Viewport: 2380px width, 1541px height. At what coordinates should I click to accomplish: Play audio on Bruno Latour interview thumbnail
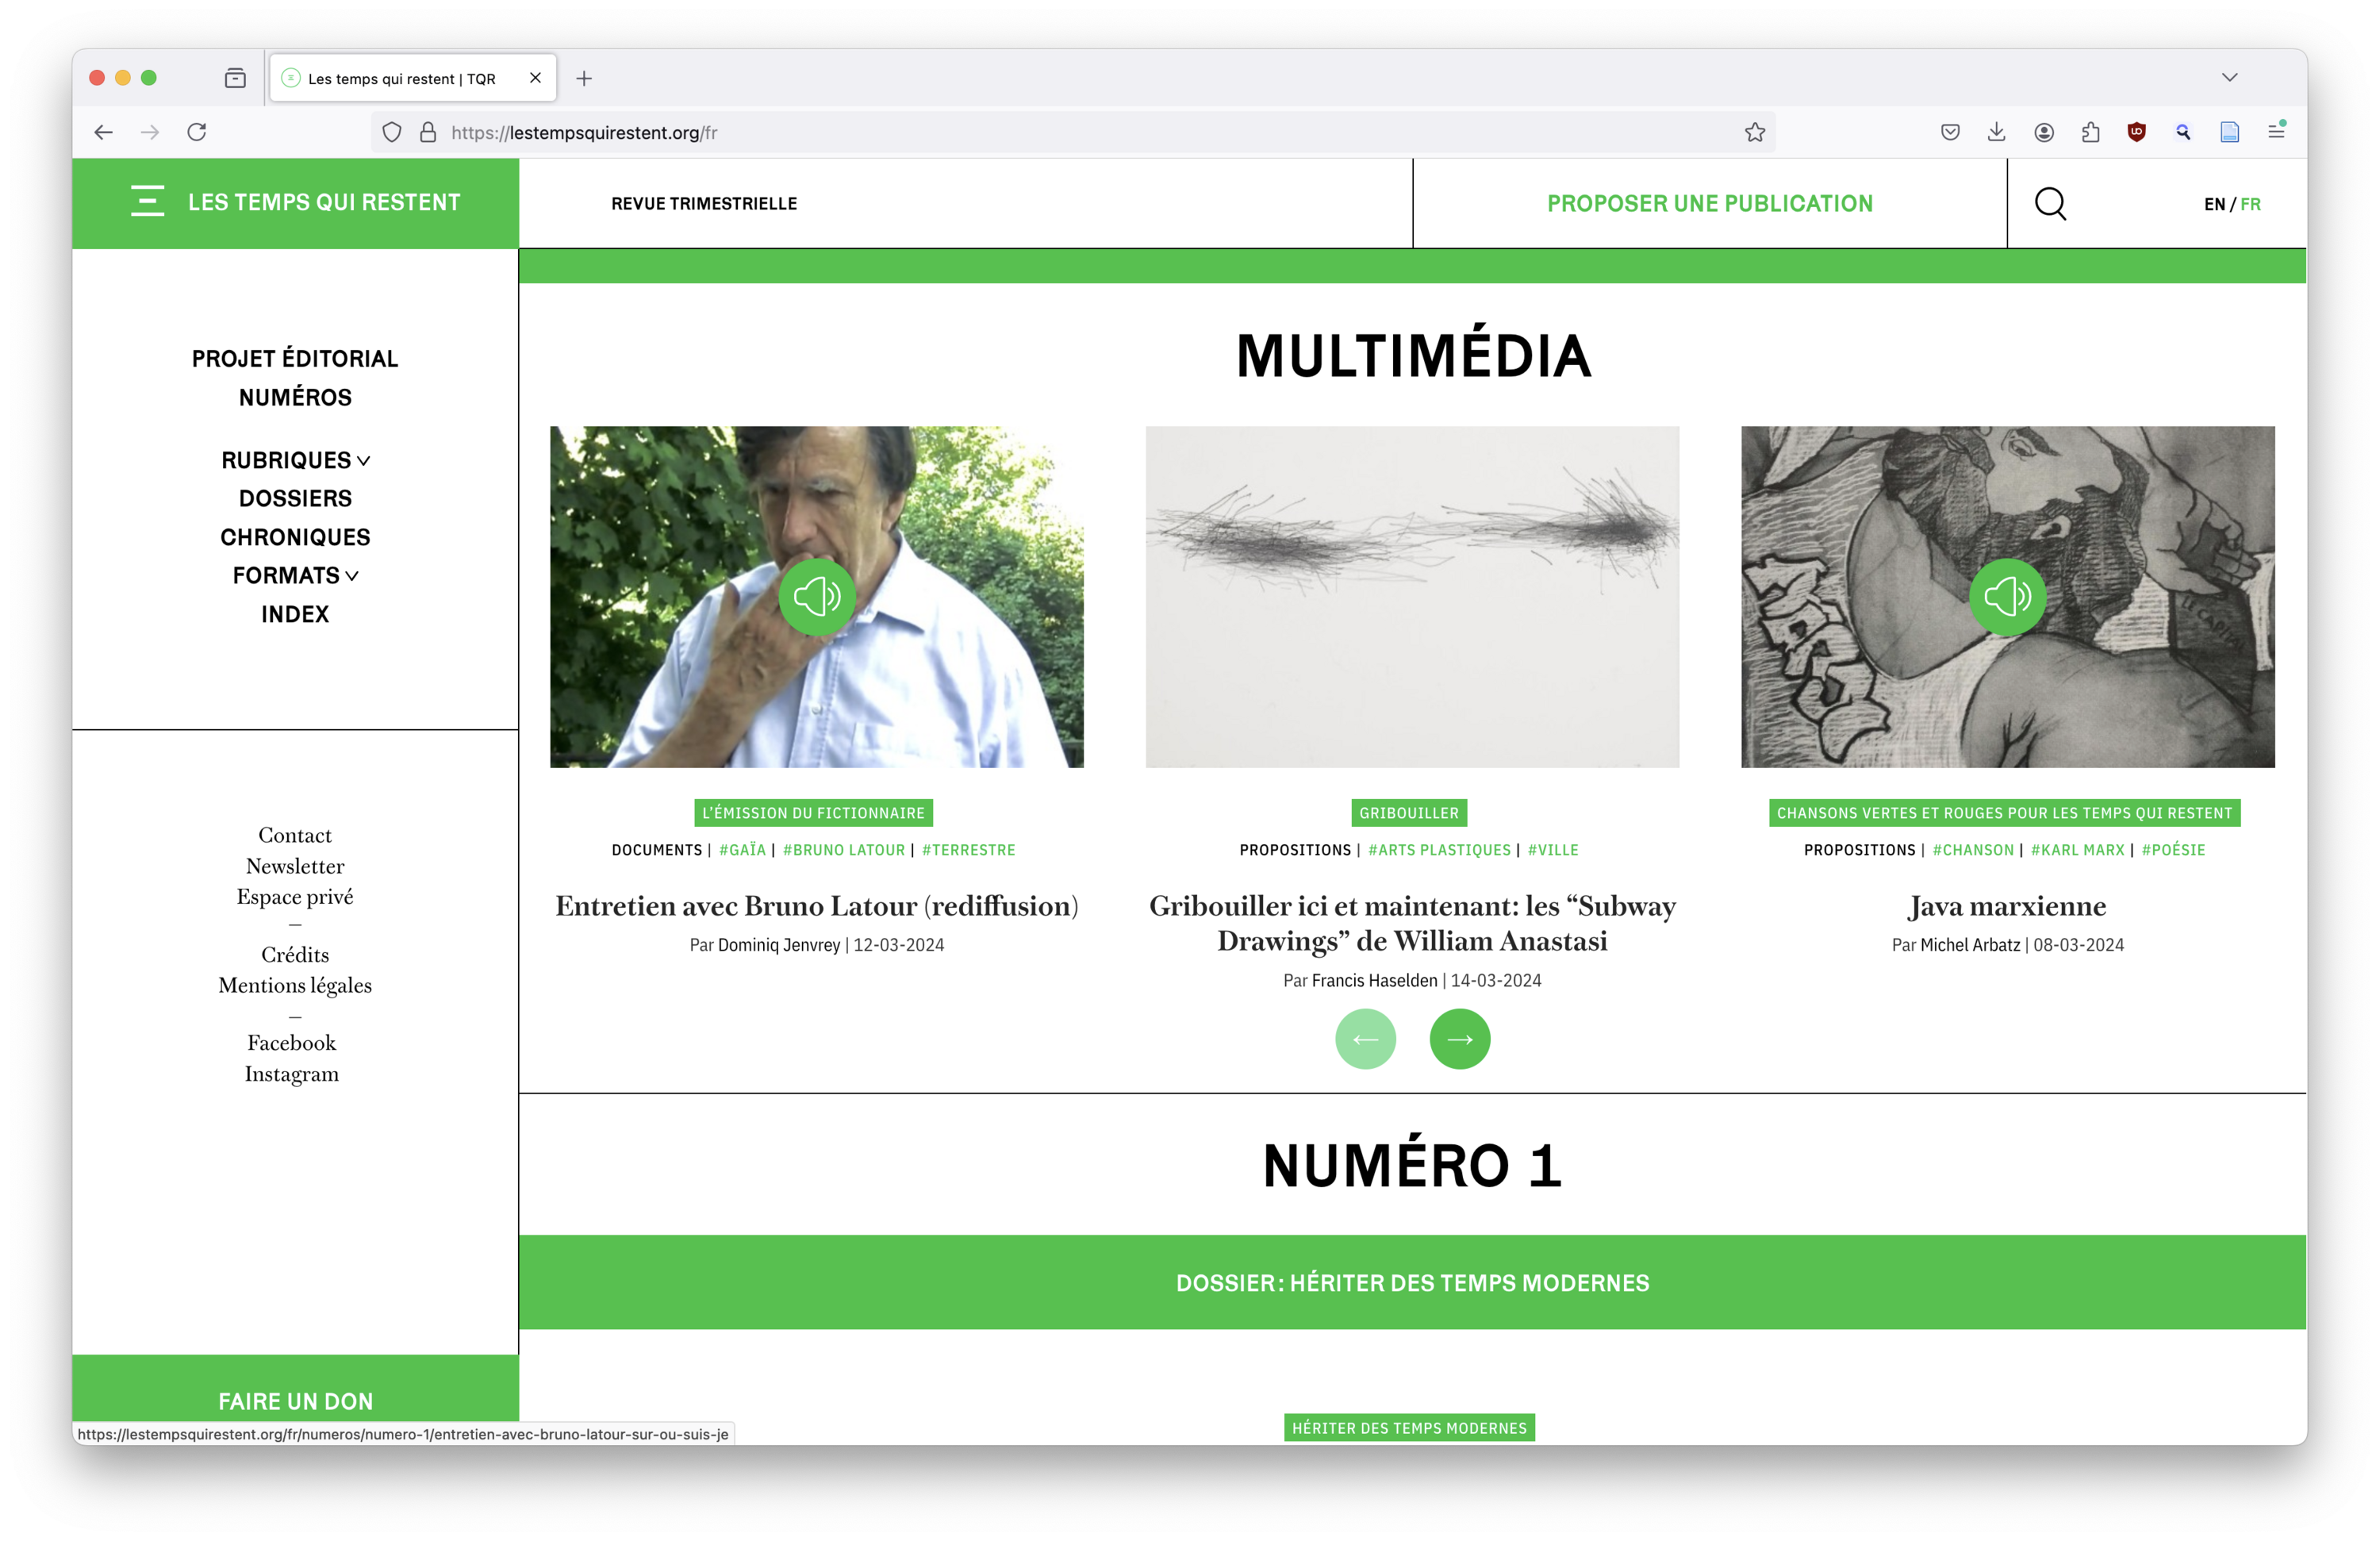click(816, 597)
